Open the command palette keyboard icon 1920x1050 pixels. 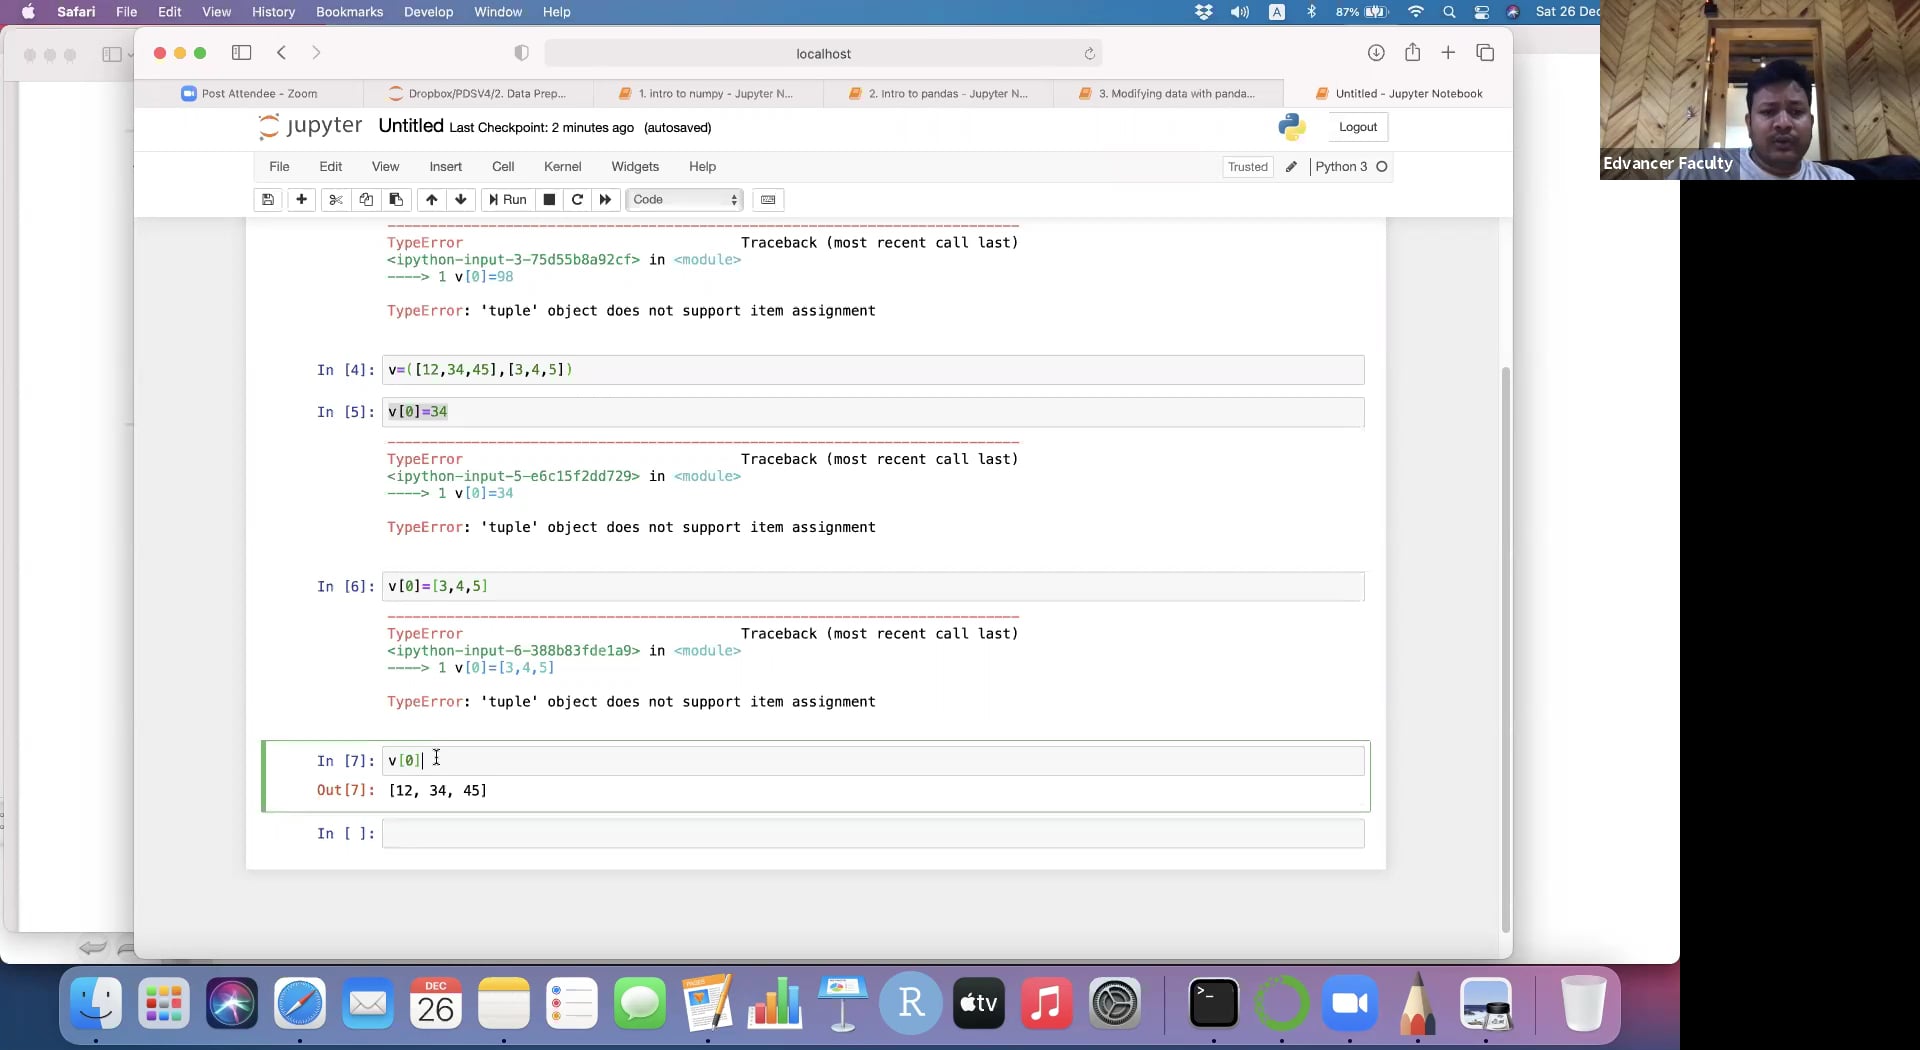[x=767, y=199]
